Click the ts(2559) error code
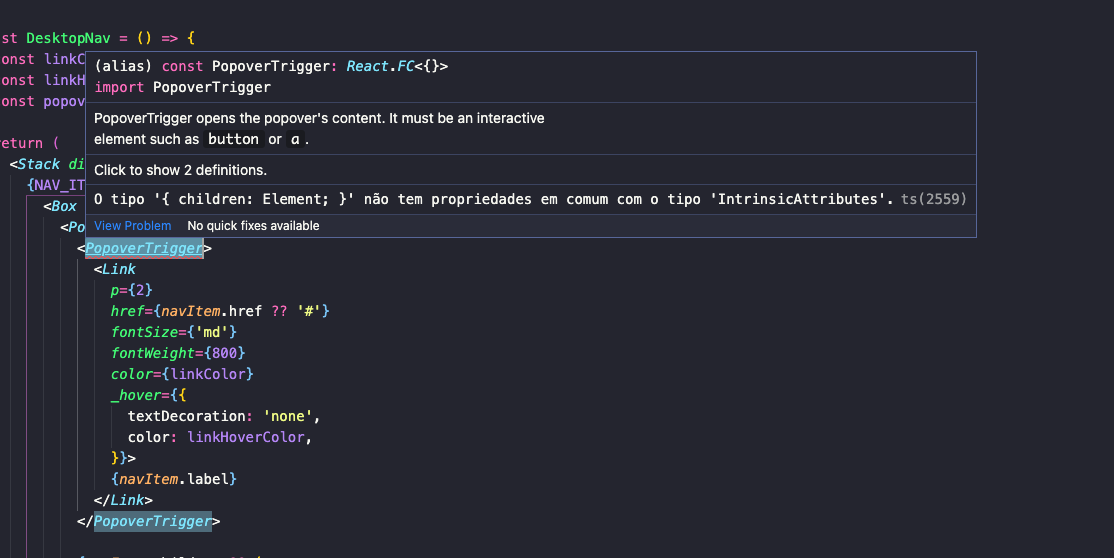This screenshot has width=1114, height=558. 934,199
